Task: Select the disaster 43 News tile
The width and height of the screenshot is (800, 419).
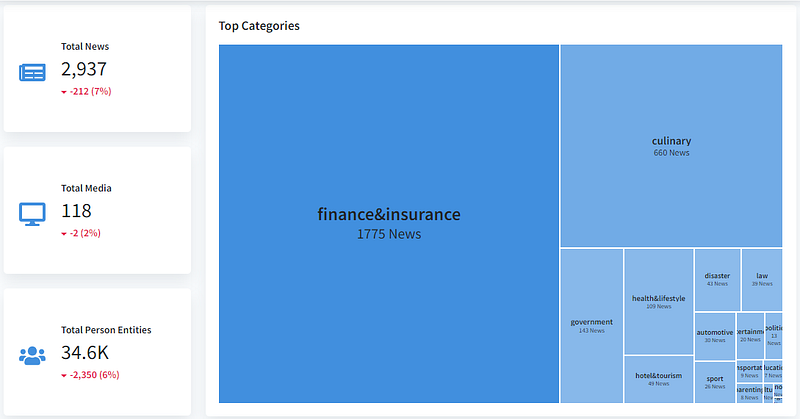Action: 717,280
